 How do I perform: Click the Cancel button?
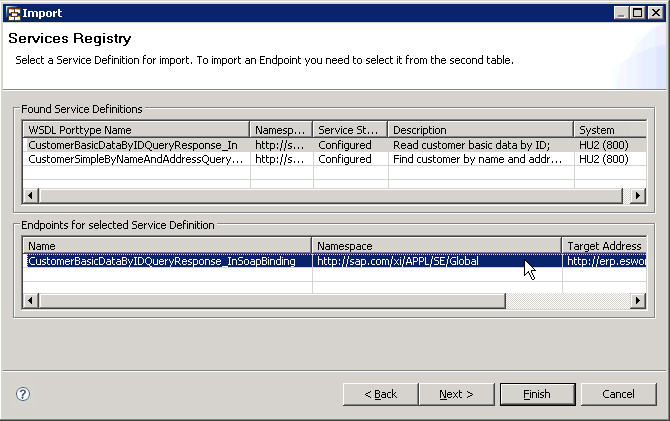pos(618,394)
